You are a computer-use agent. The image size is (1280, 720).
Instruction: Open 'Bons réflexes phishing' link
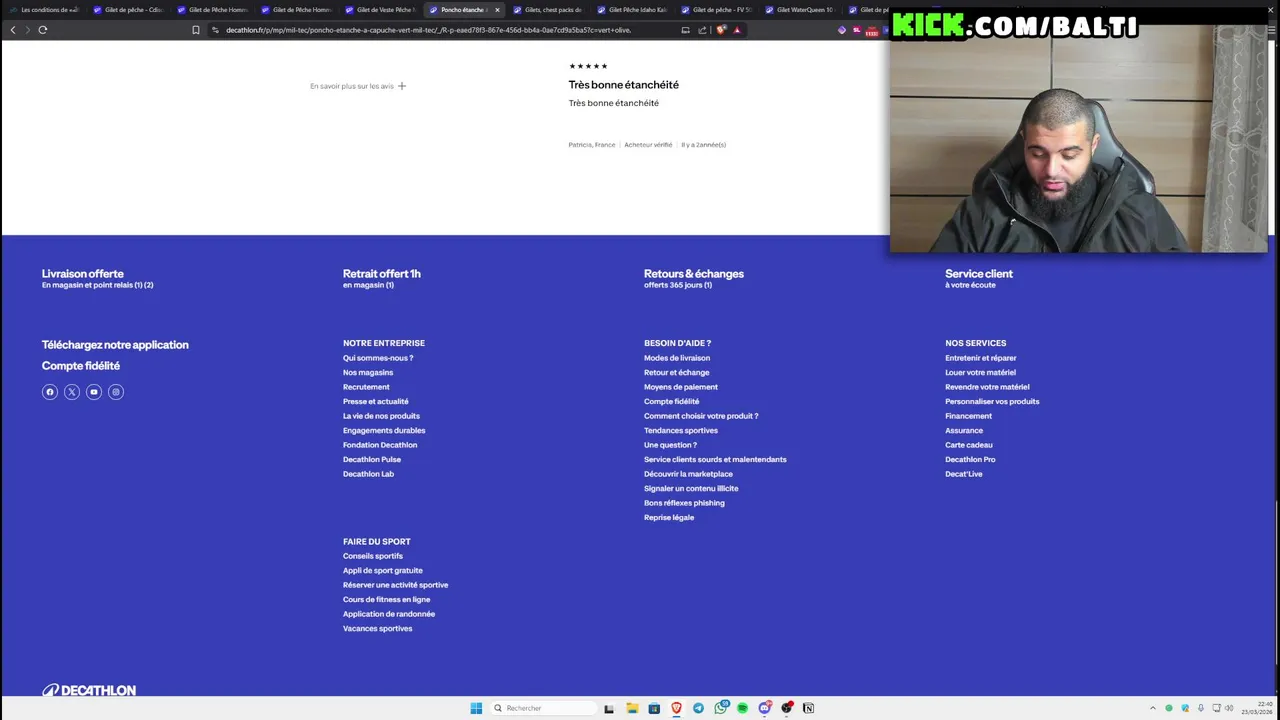click(684, 503)
